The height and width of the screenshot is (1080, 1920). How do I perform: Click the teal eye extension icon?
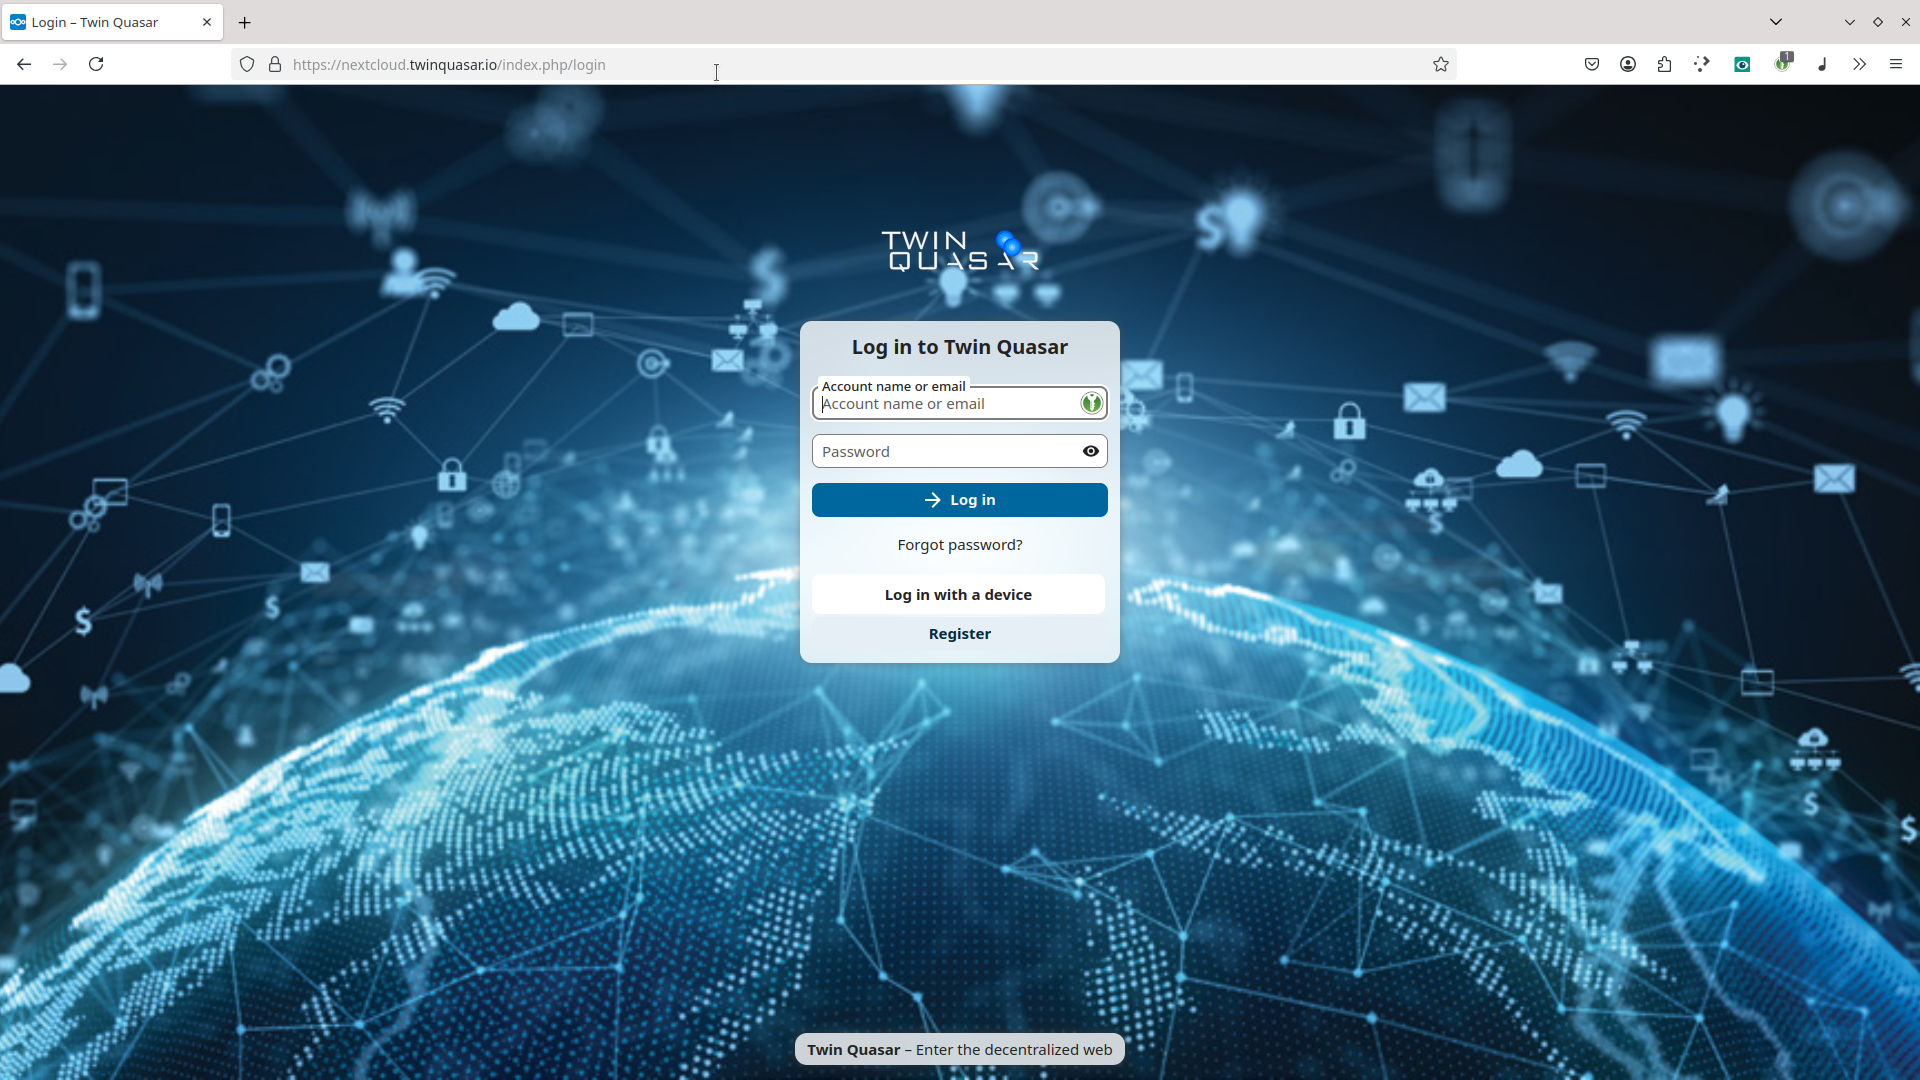(1742, 64)
